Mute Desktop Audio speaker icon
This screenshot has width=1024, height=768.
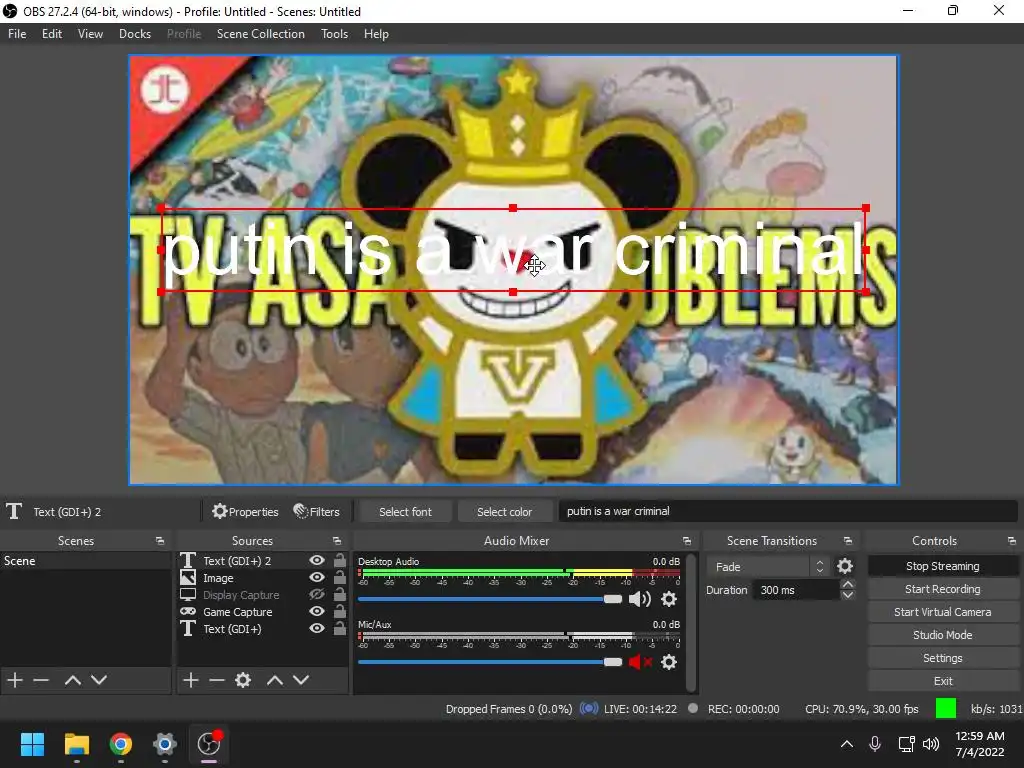coord(640,599)
